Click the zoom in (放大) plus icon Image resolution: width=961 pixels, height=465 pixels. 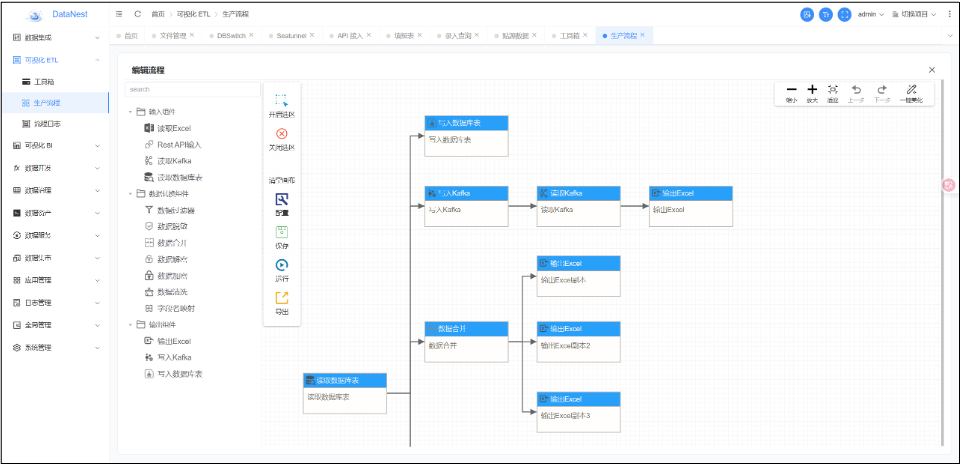pyautogui.click(x=812, y=89)
